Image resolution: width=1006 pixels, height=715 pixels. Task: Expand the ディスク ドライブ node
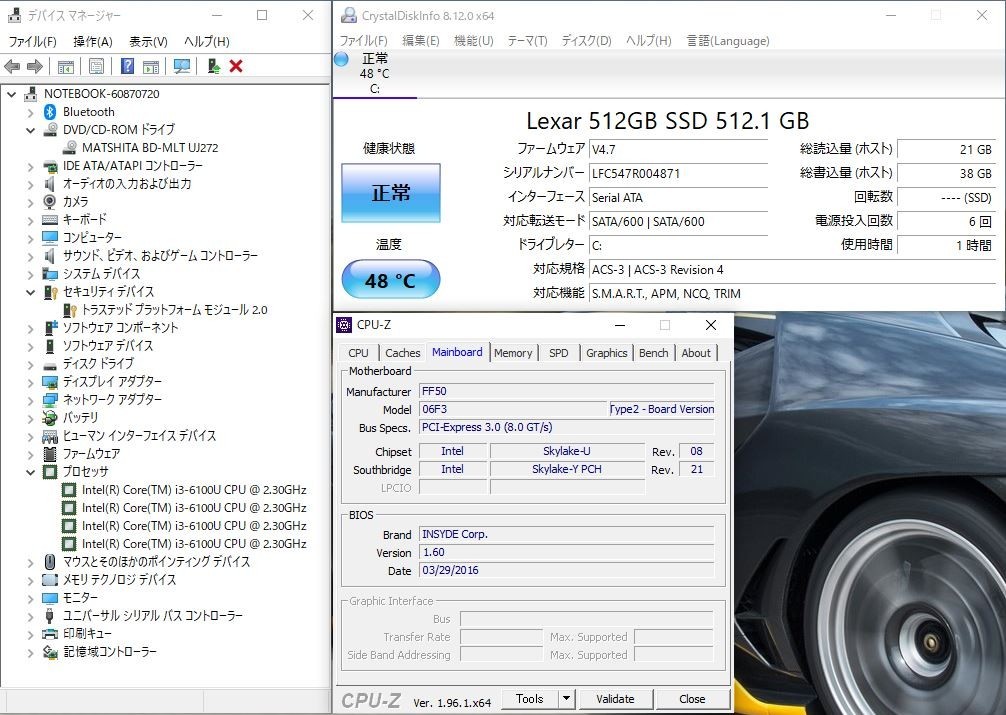30,364
